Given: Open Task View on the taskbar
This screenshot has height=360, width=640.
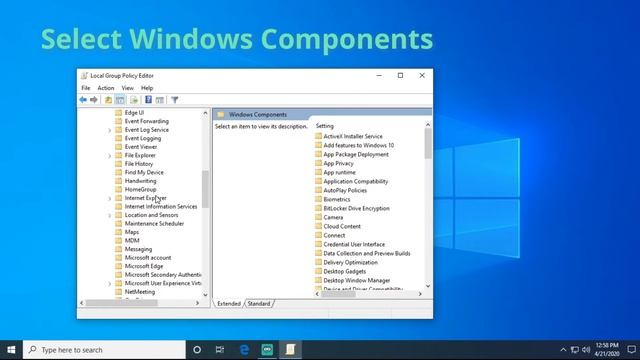Looking at the screenshot, I should coord(220,350).
